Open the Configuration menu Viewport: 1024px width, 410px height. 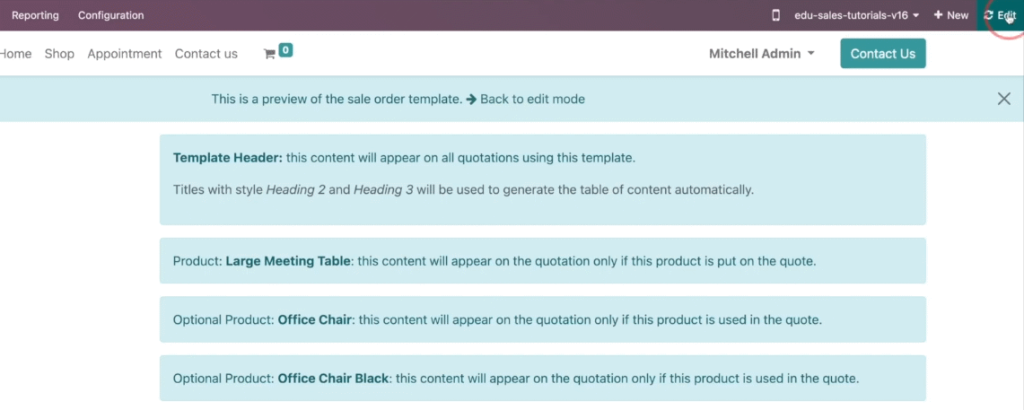point(111,15)
